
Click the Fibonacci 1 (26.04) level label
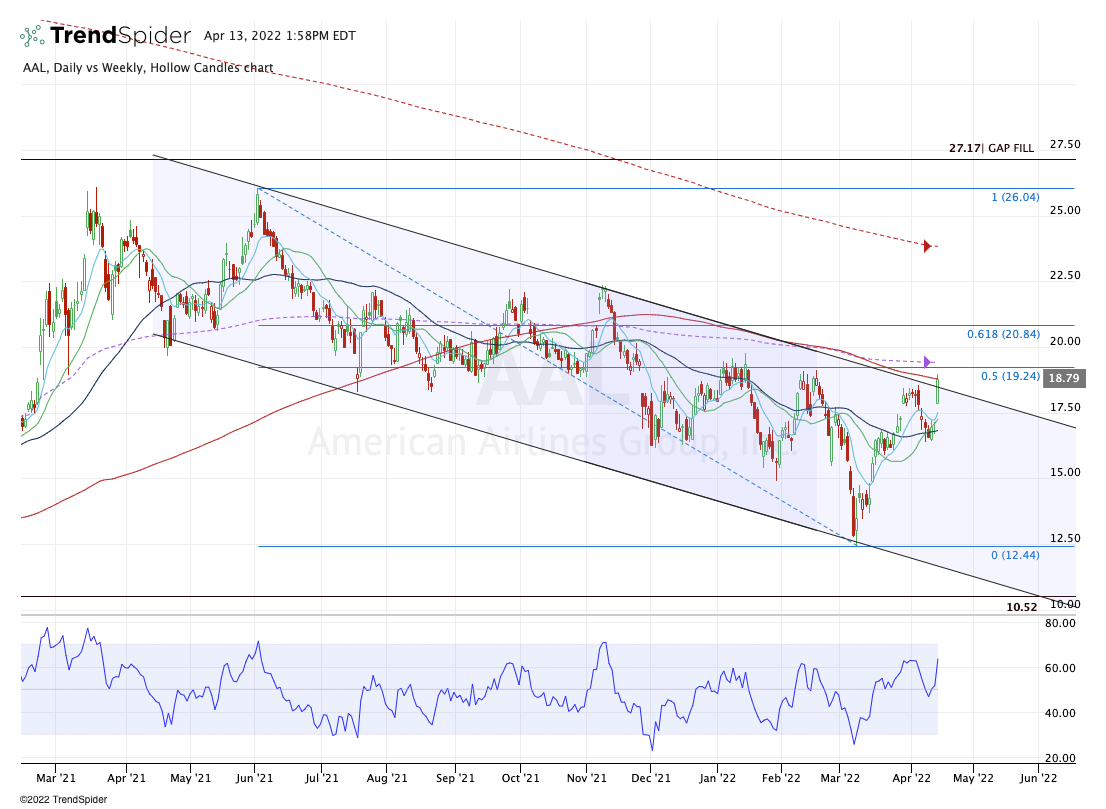[1015, 197]
